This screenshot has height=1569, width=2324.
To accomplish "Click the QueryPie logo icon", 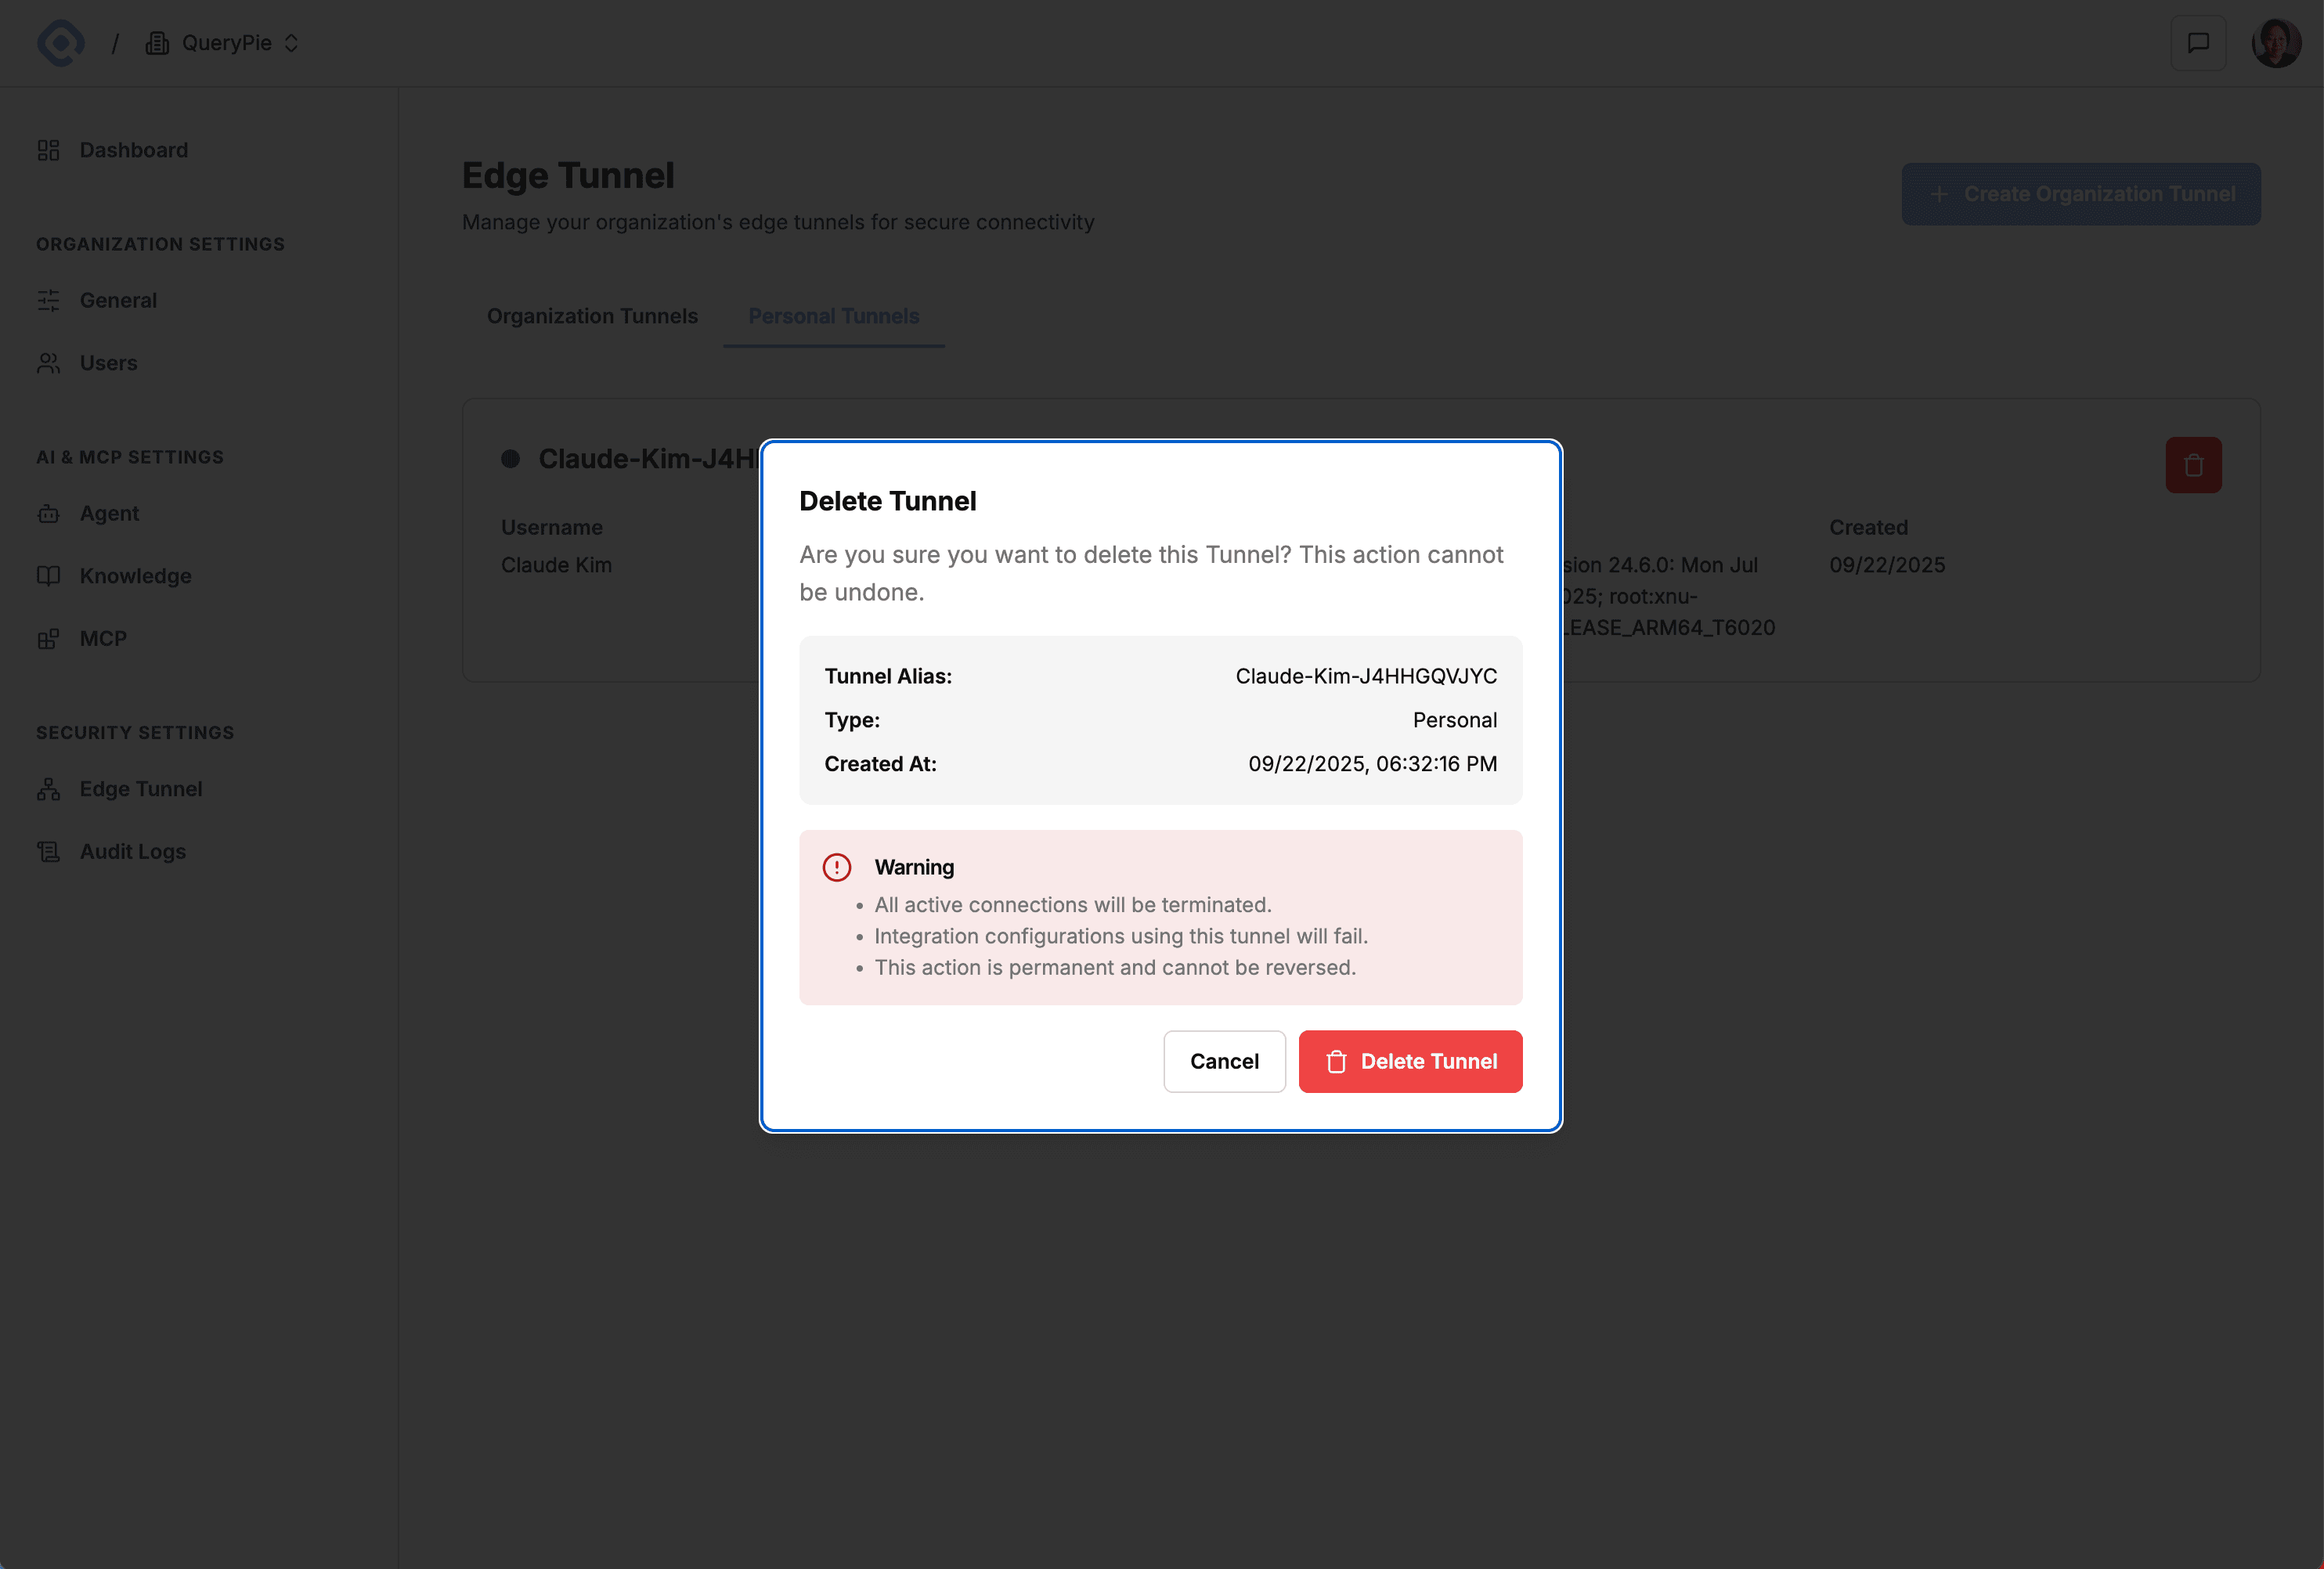I will (x=60, y=43).
